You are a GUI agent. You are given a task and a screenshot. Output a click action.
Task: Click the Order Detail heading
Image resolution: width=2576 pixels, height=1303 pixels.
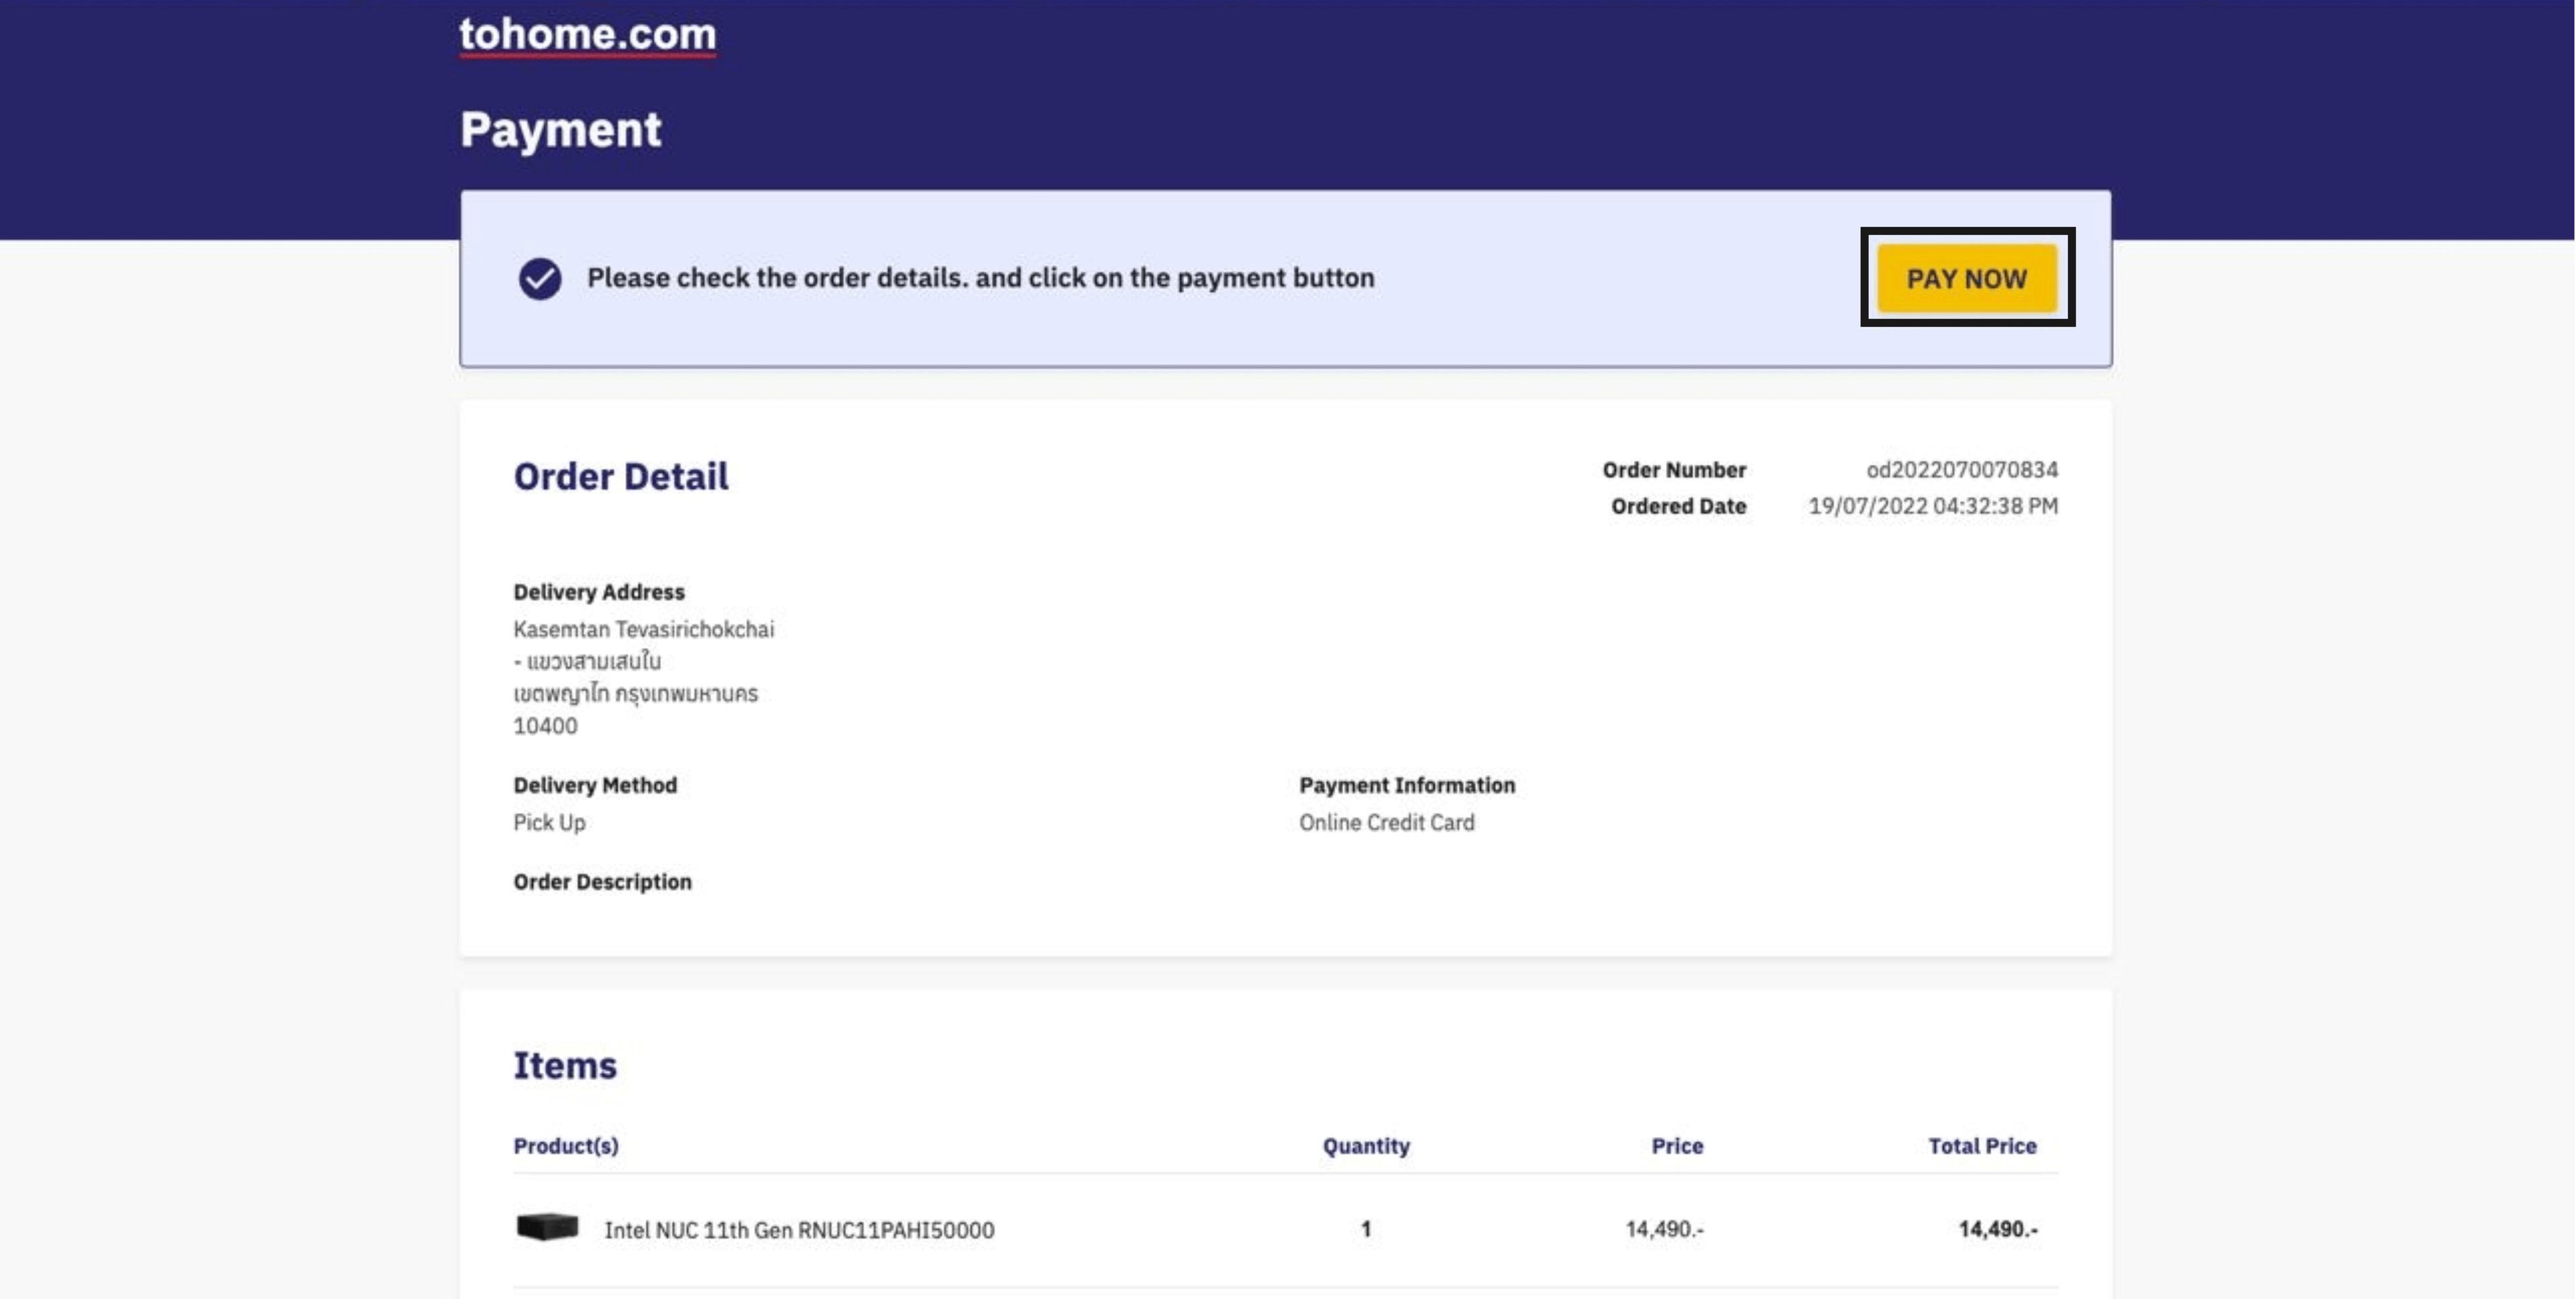point(620,476)
